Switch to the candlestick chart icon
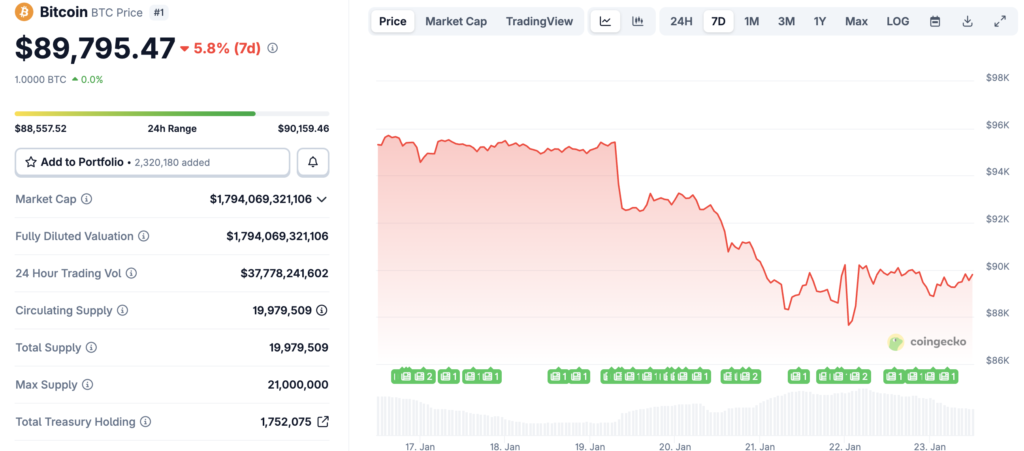1024x451 pixels. pos(636,21)
